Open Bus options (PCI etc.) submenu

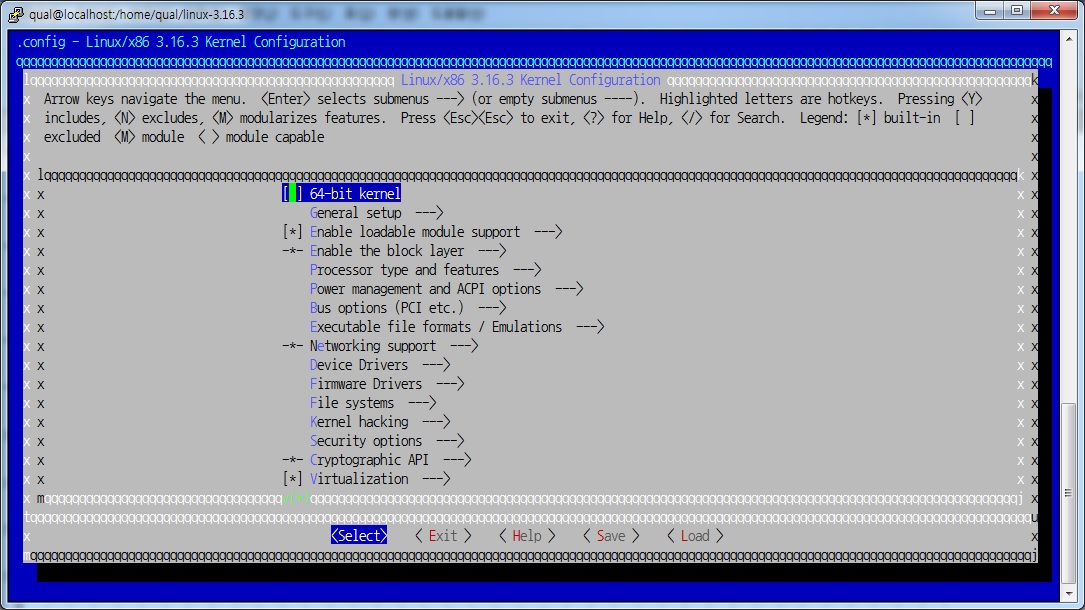coord(408,308)
